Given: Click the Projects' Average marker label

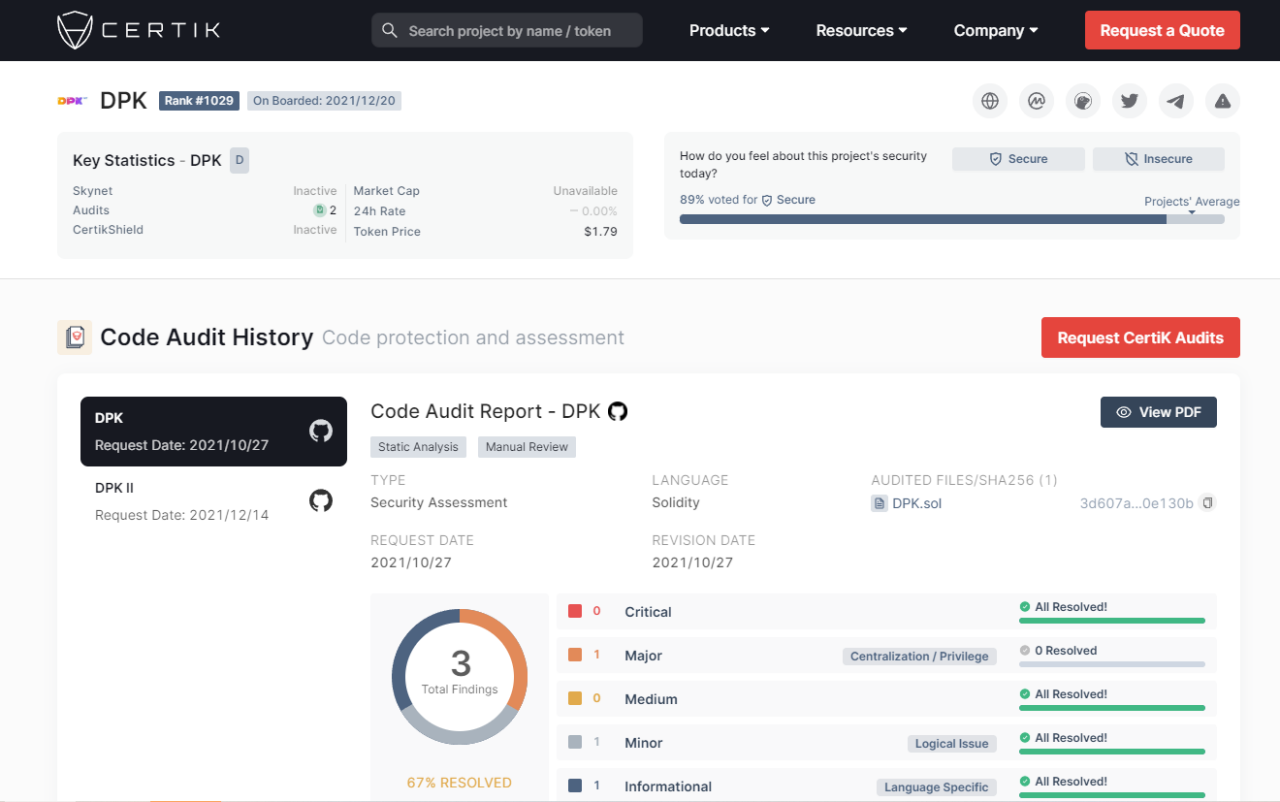Looking at the screenshot, I should click(1192, 202).
